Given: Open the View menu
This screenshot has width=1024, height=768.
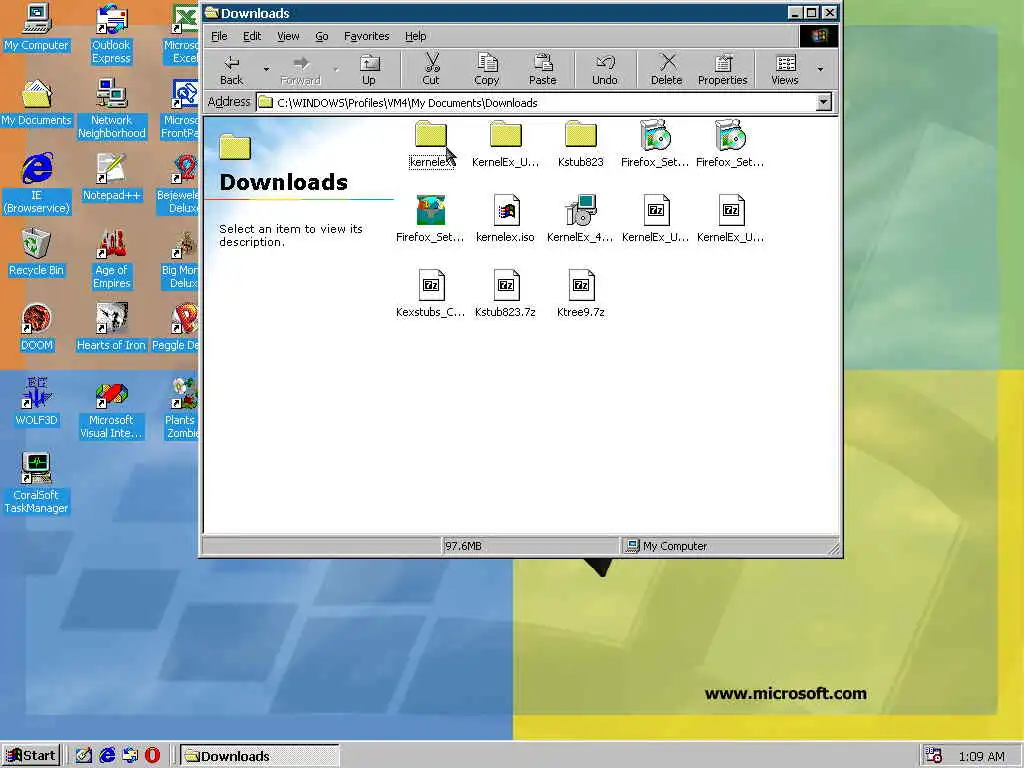Looking at the screenshot, I should pos(288,36).
